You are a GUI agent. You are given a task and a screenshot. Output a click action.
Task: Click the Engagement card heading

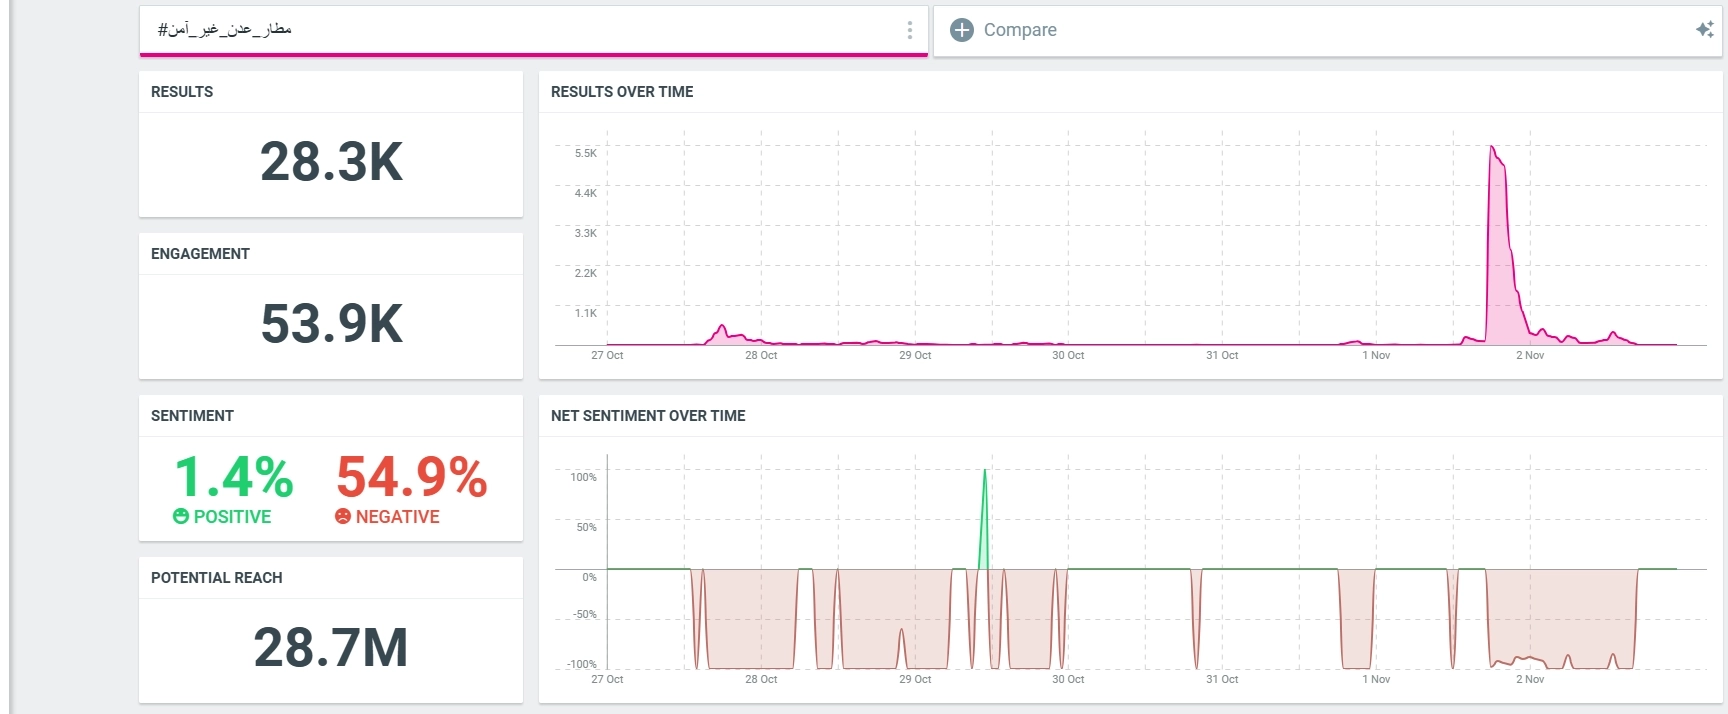coord(200,254)
